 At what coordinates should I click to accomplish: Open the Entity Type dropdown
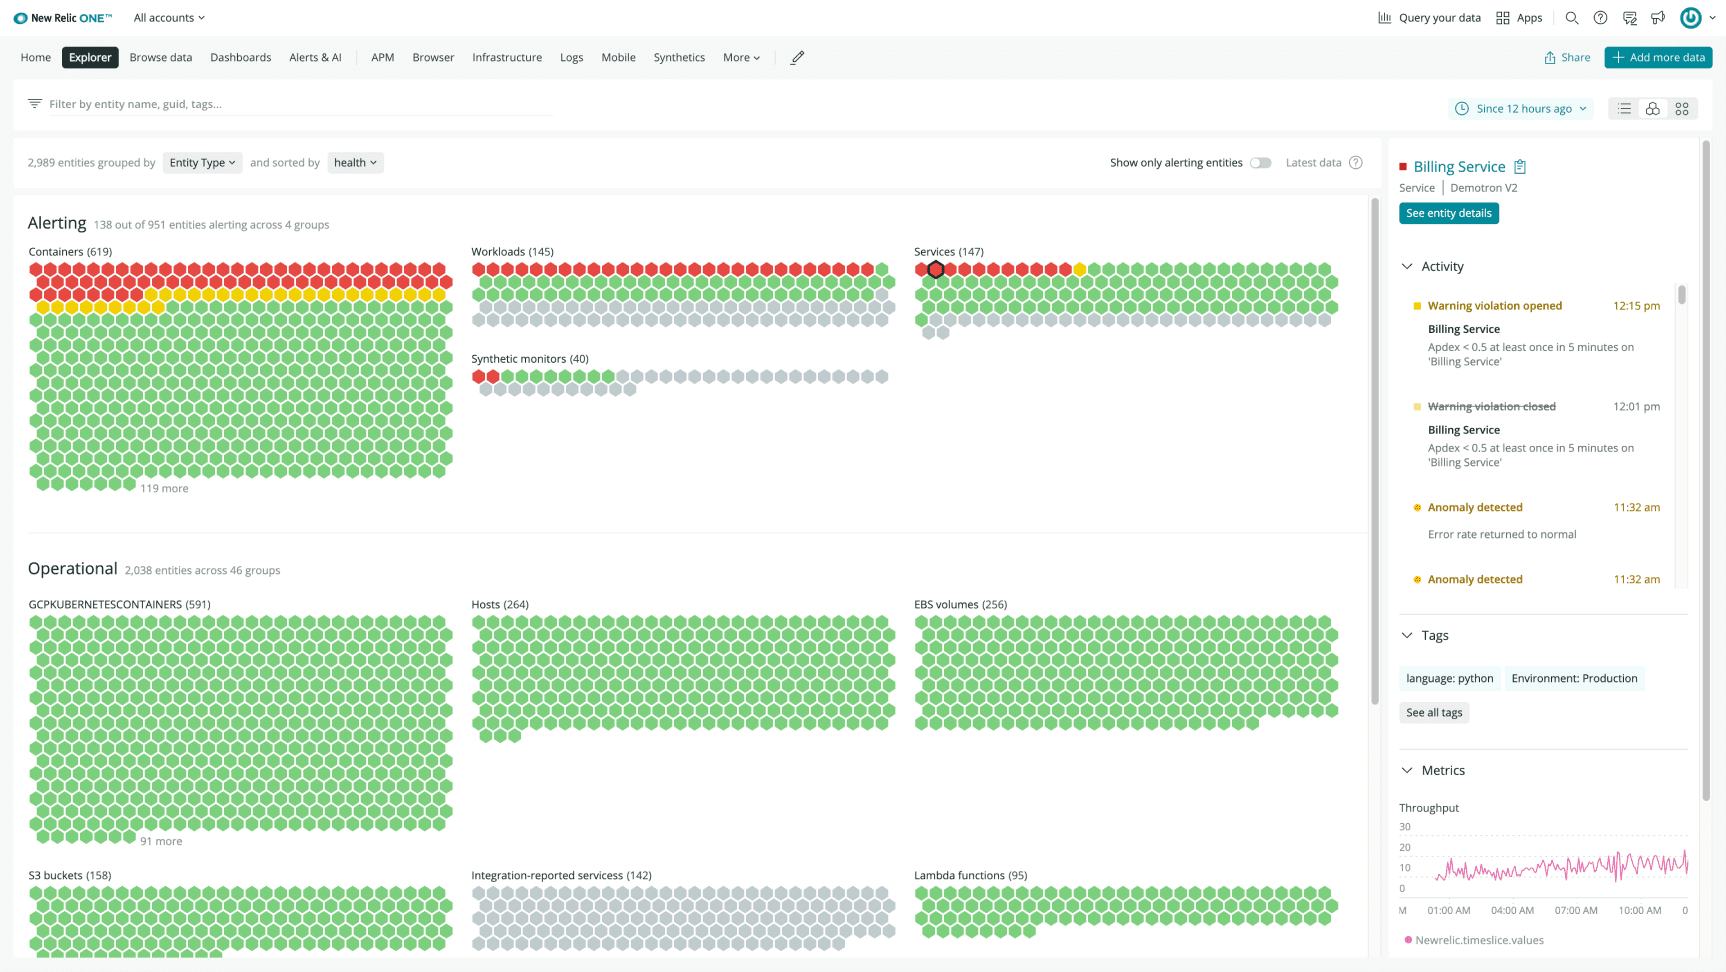202,162
